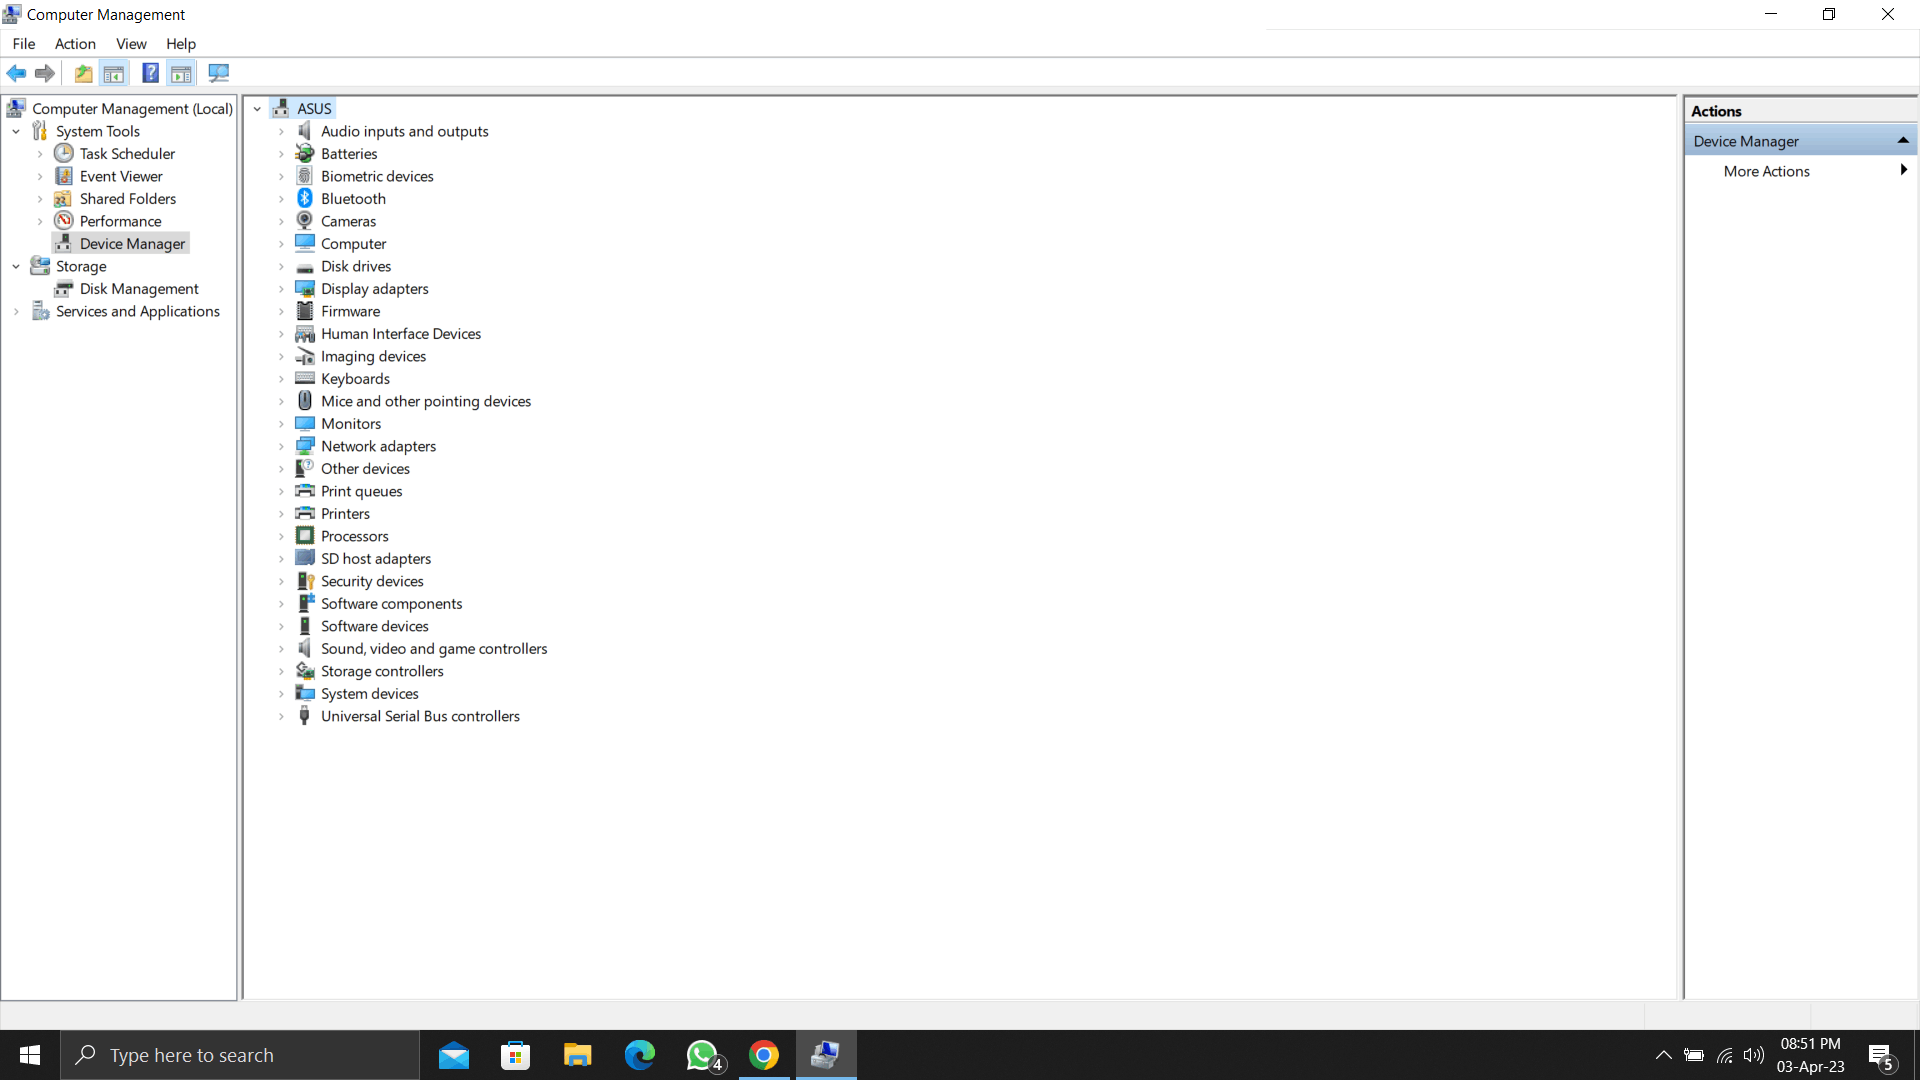The image size is (1920, 1080).
Task: Open the Action menu
Action: pos(75,44)
